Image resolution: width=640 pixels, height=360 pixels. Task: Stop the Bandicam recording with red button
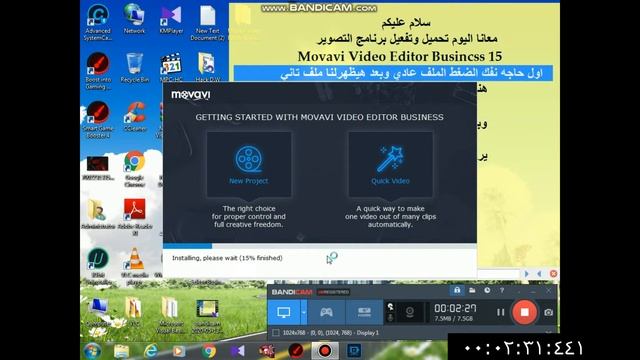[524, 312]
